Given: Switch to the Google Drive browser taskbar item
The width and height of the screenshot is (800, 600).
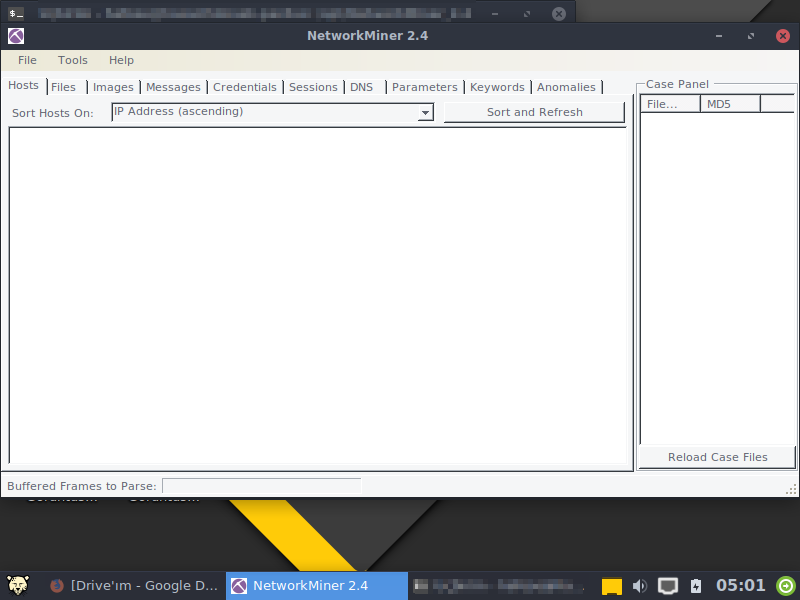Looking at the screenshot, I should coord(134,586).
